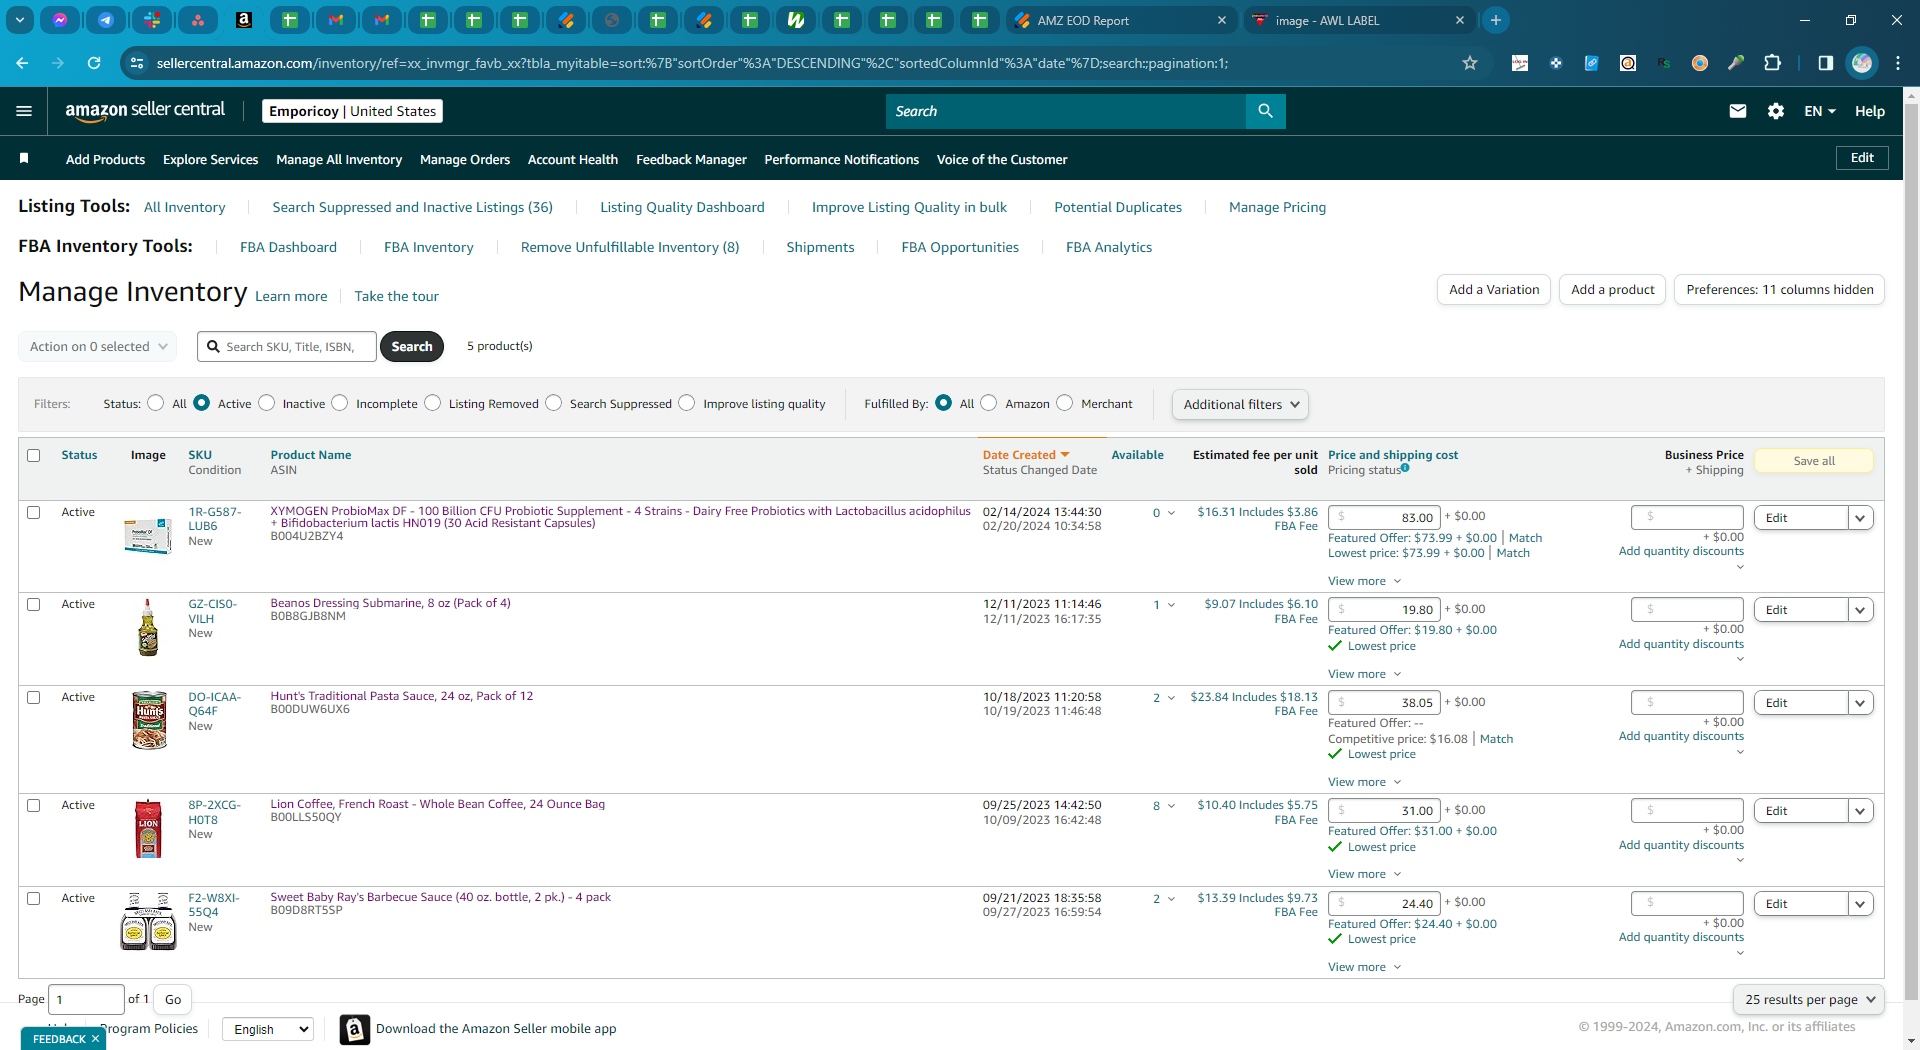Open the messages envelope icon
Image resolution: width=1920 pixels, height=1050 pixels.
point(1738,111)
